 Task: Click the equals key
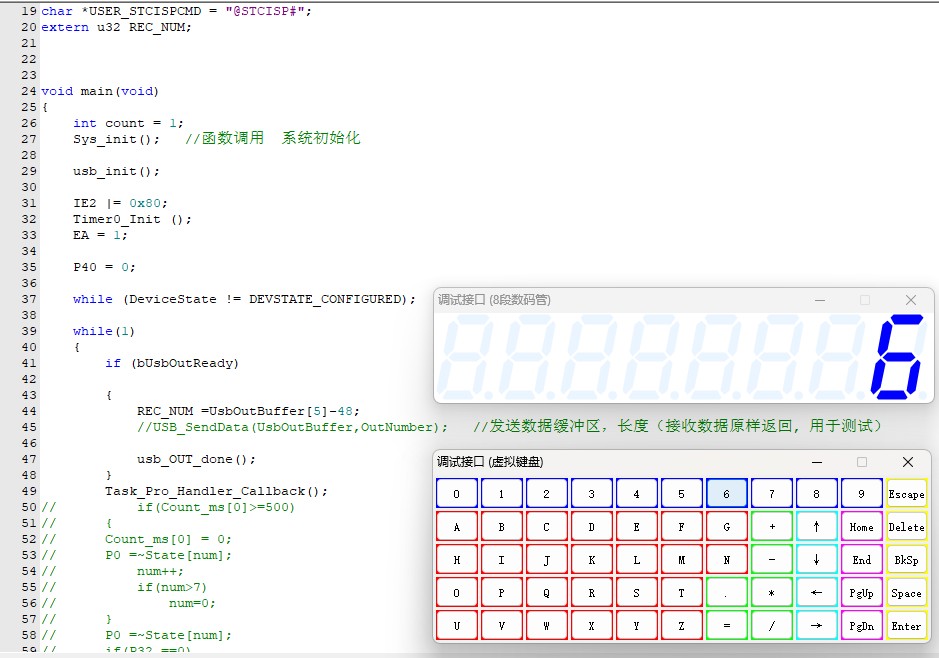(726, 626)
